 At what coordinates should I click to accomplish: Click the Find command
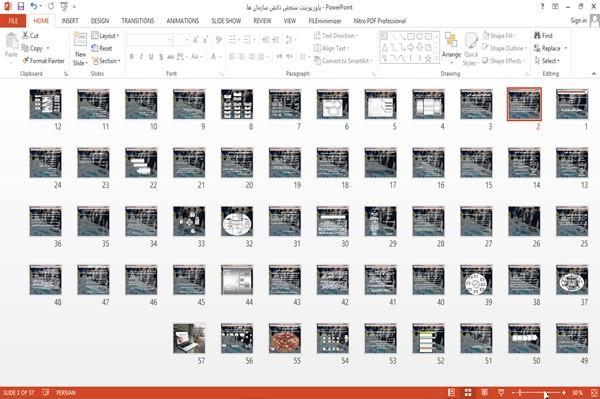[543, 36]
